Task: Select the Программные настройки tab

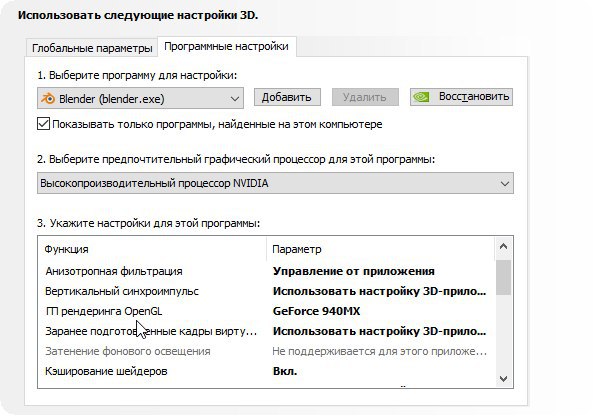Action: 227,46
